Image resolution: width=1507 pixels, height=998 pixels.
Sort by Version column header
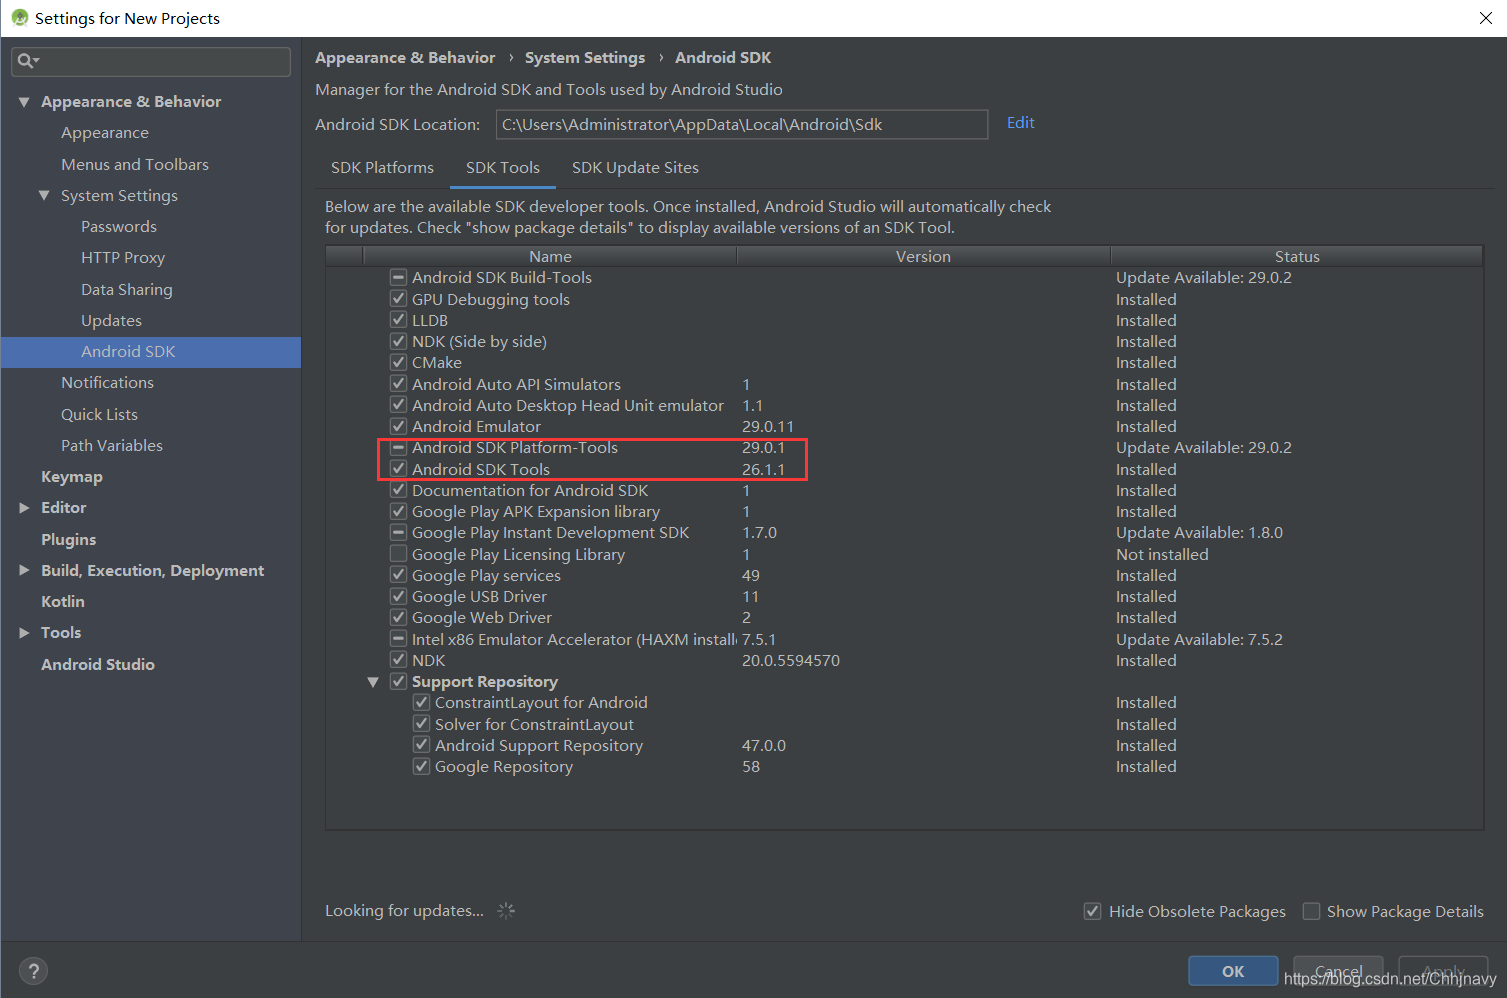(x=923, y=256)
